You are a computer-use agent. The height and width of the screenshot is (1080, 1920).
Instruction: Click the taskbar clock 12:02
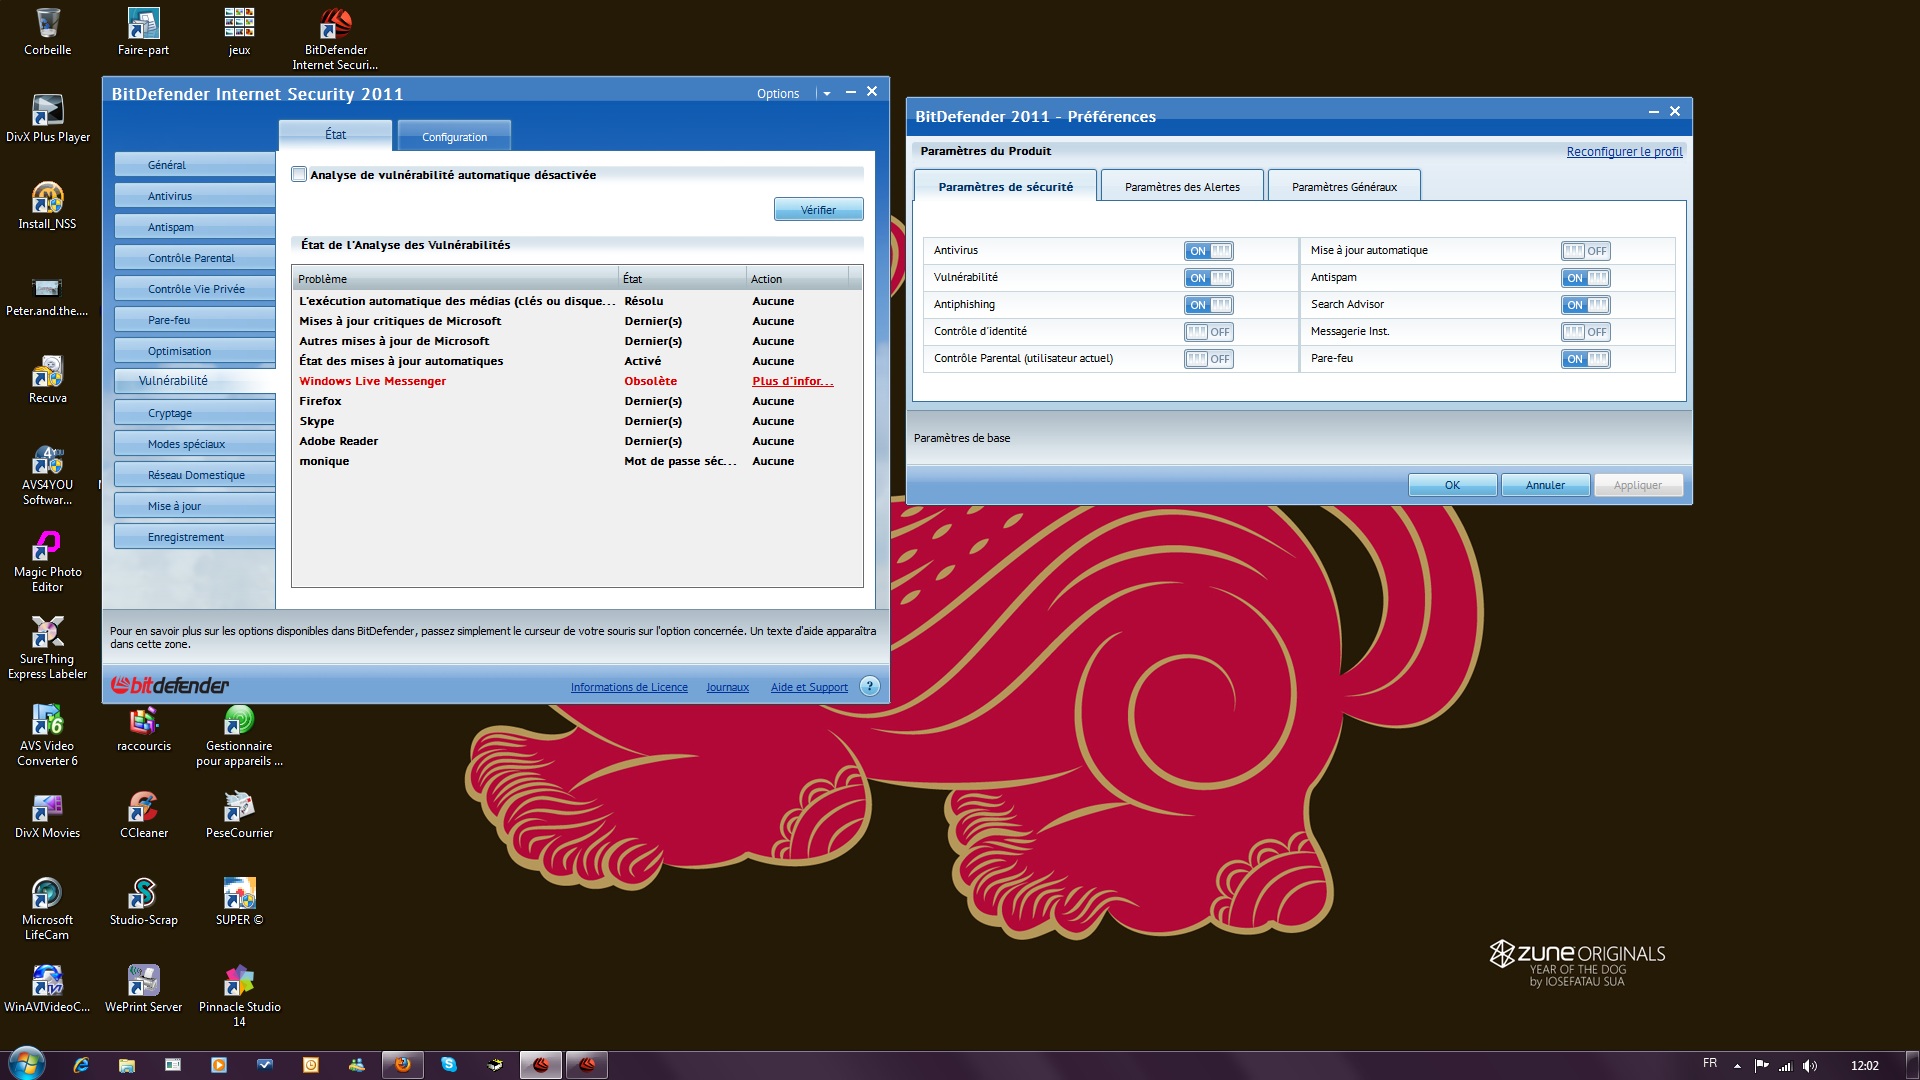click(x=1864, y=1066)
